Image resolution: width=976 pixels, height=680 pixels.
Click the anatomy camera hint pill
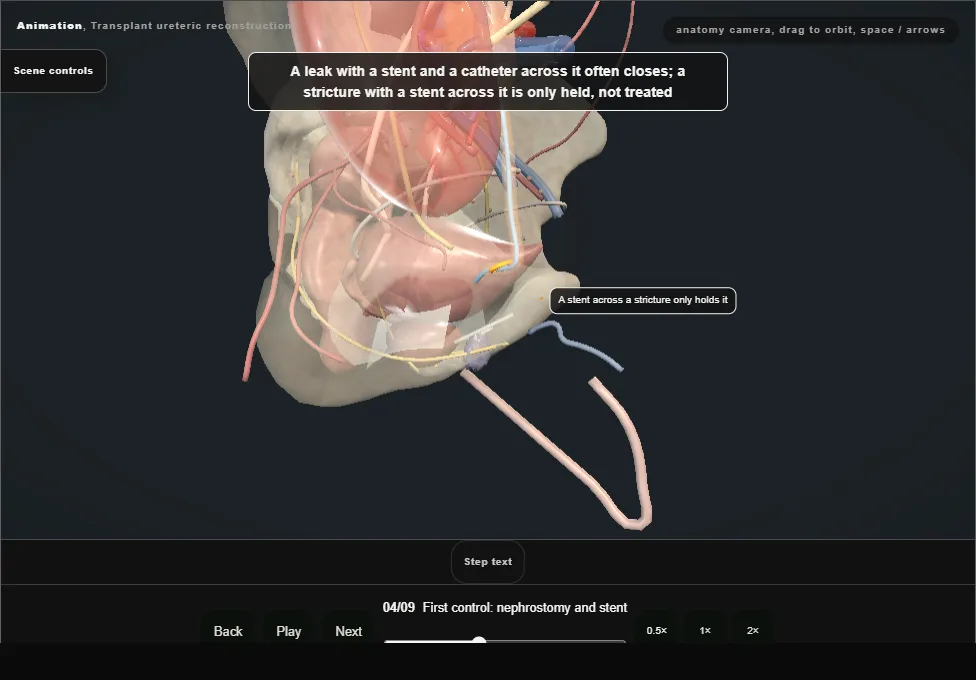pyautogui.click(x=810, y=30)
